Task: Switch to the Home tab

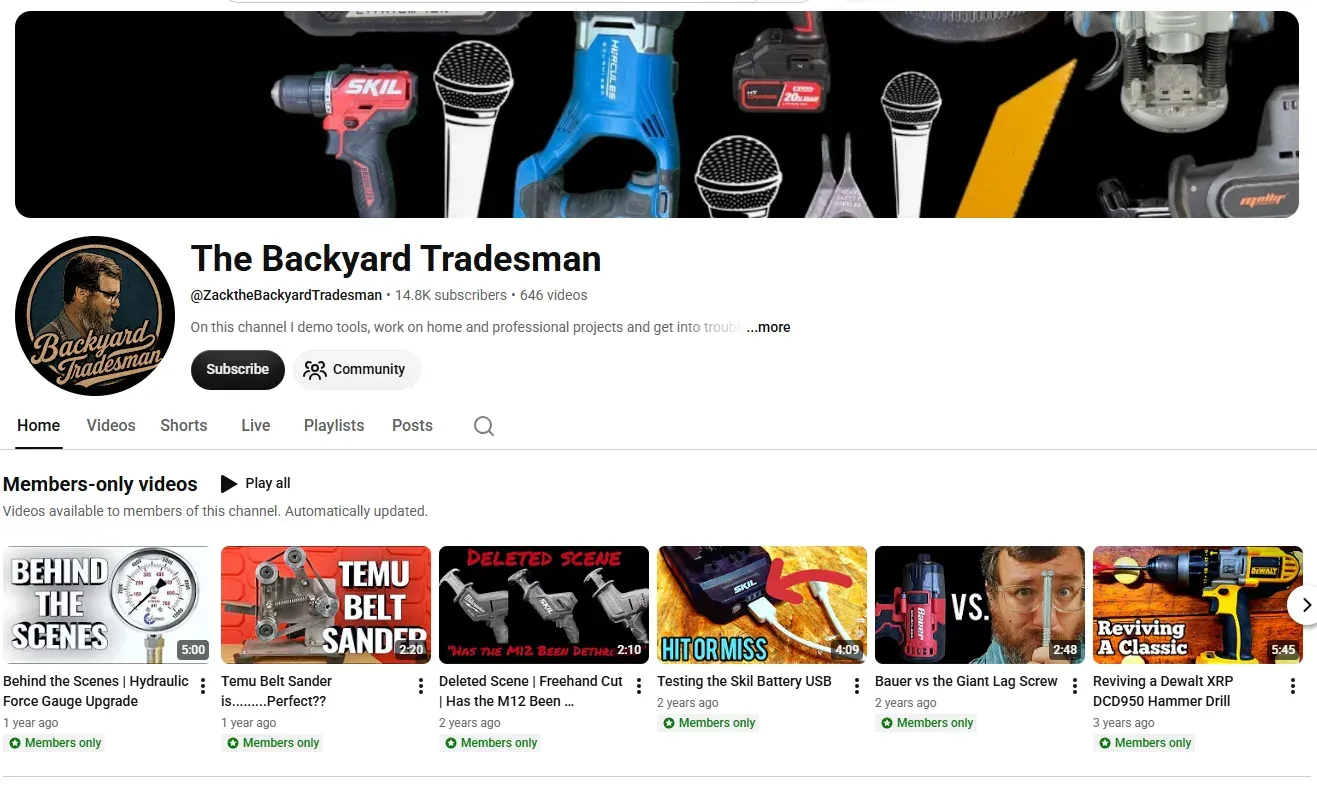Action: click(39, 426)
